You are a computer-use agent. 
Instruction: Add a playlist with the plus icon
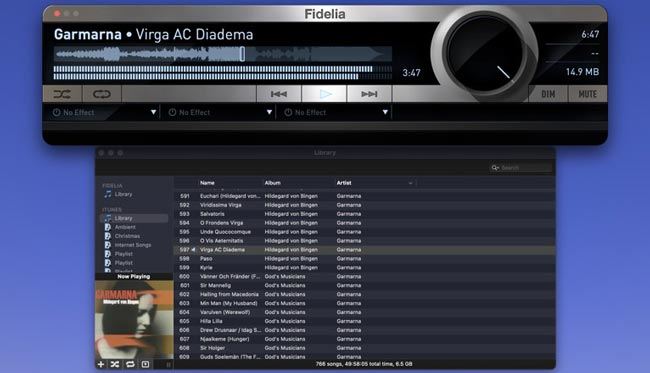pyautogui.click(x=101, y=364)
